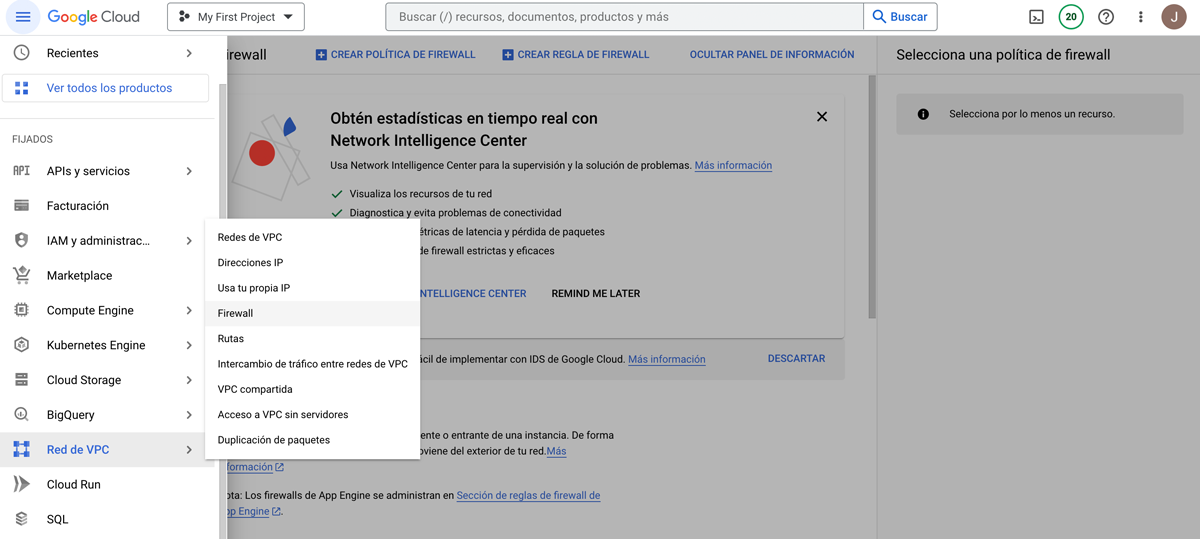Open the three-dot more options menu
This screenshot has height=539, width=1200.
pos(1140,17)
